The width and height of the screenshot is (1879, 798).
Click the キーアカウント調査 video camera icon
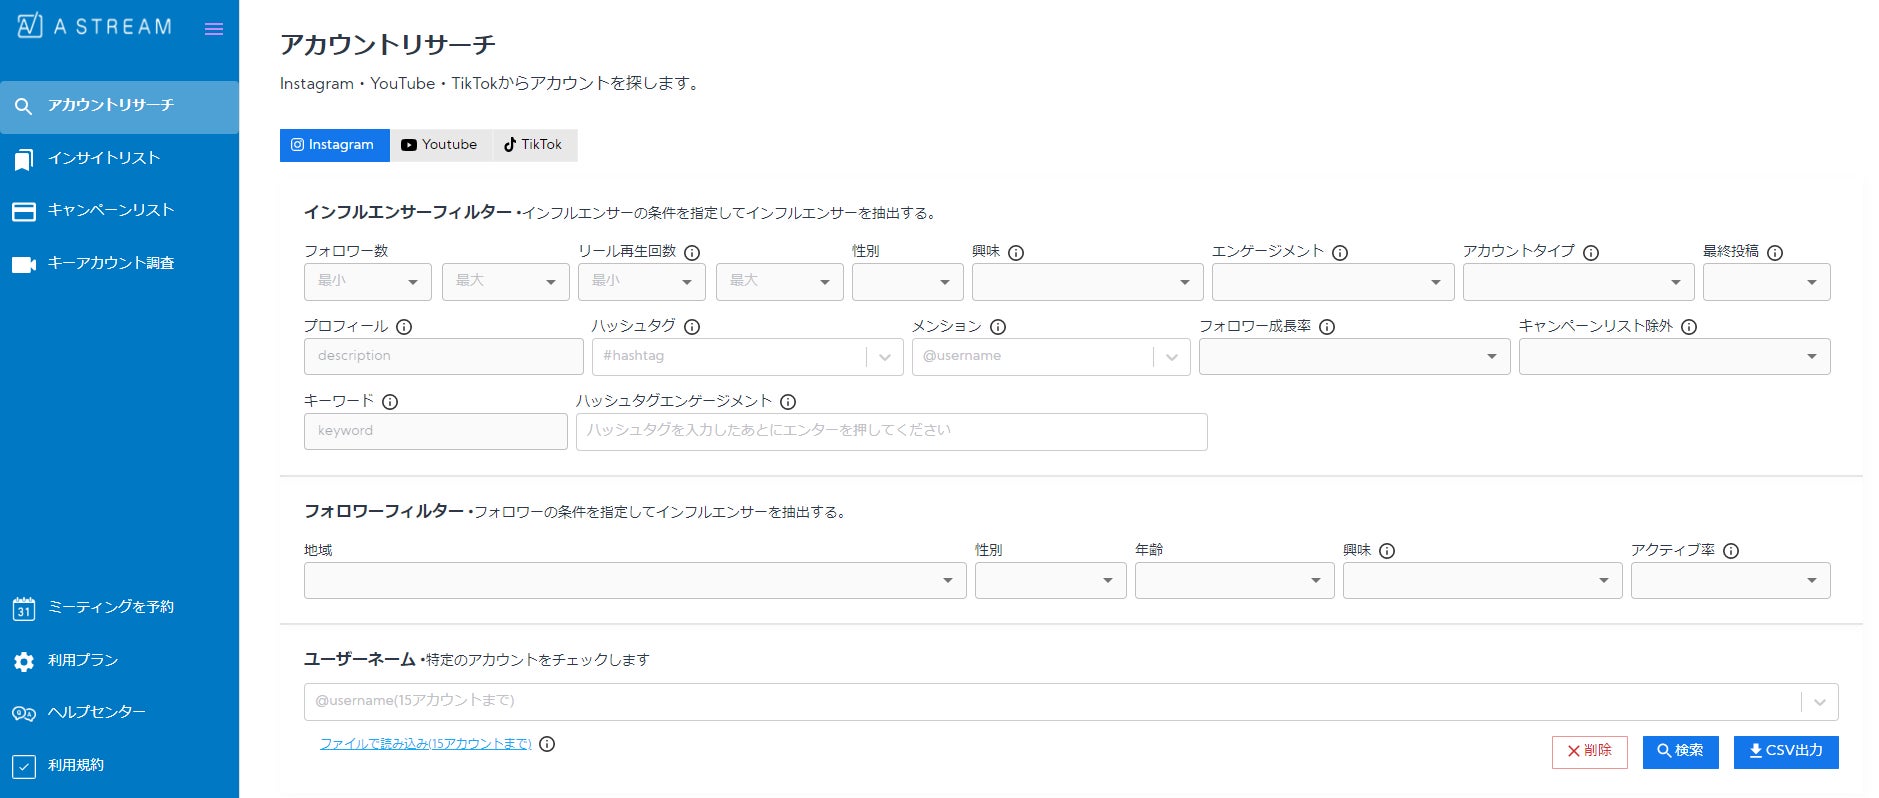coord(24,264)
